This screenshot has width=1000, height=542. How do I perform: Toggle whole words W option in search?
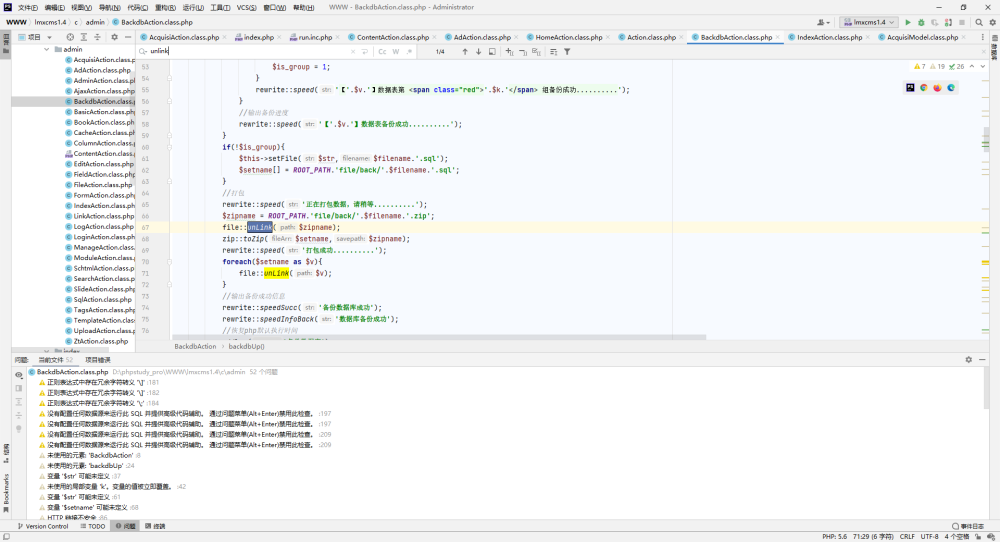tap(395, 52)
